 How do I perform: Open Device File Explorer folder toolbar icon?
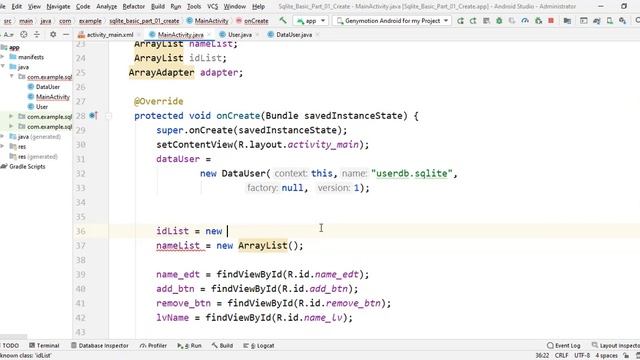[x=567, y=21]
